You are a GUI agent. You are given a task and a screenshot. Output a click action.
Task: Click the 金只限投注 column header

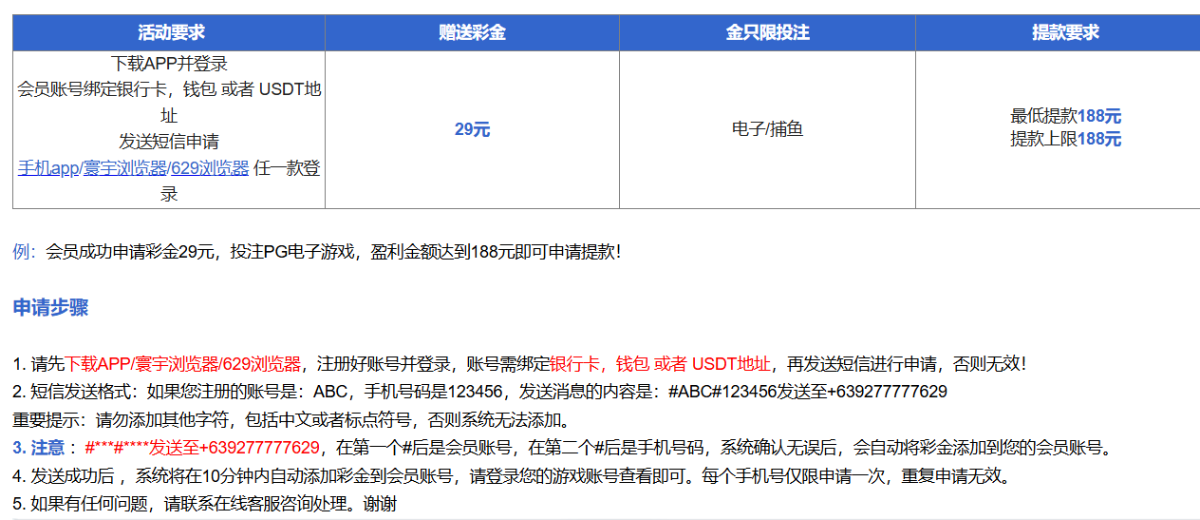pyautogui.click(x=767, y=32)
